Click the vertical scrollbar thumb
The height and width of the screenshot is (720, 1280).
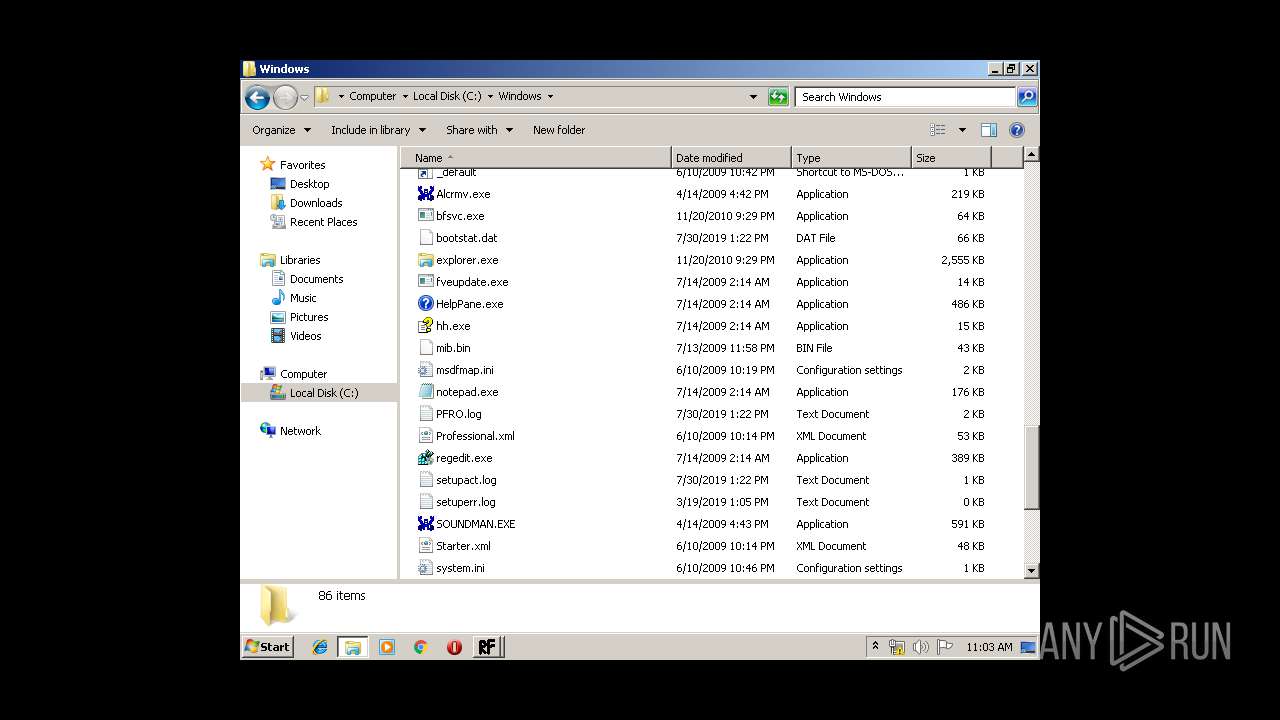pyautogui.click(x=1031, y=468)
